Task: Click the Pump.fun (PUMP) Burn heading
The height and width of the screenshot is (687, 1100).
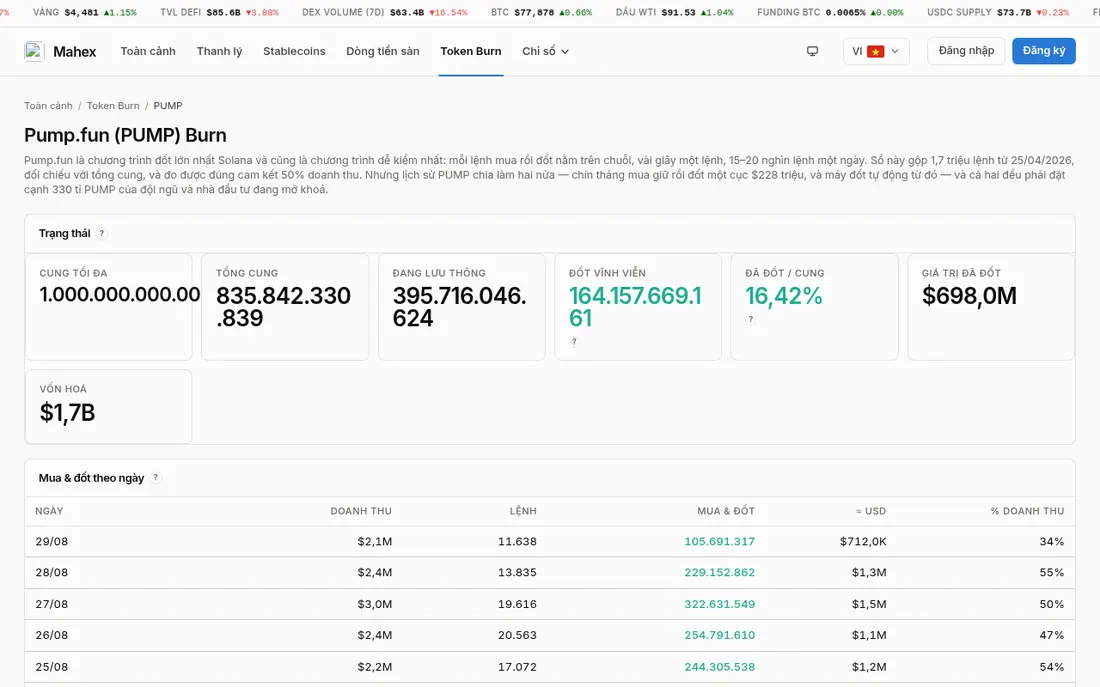Action: tap(126, 135)
